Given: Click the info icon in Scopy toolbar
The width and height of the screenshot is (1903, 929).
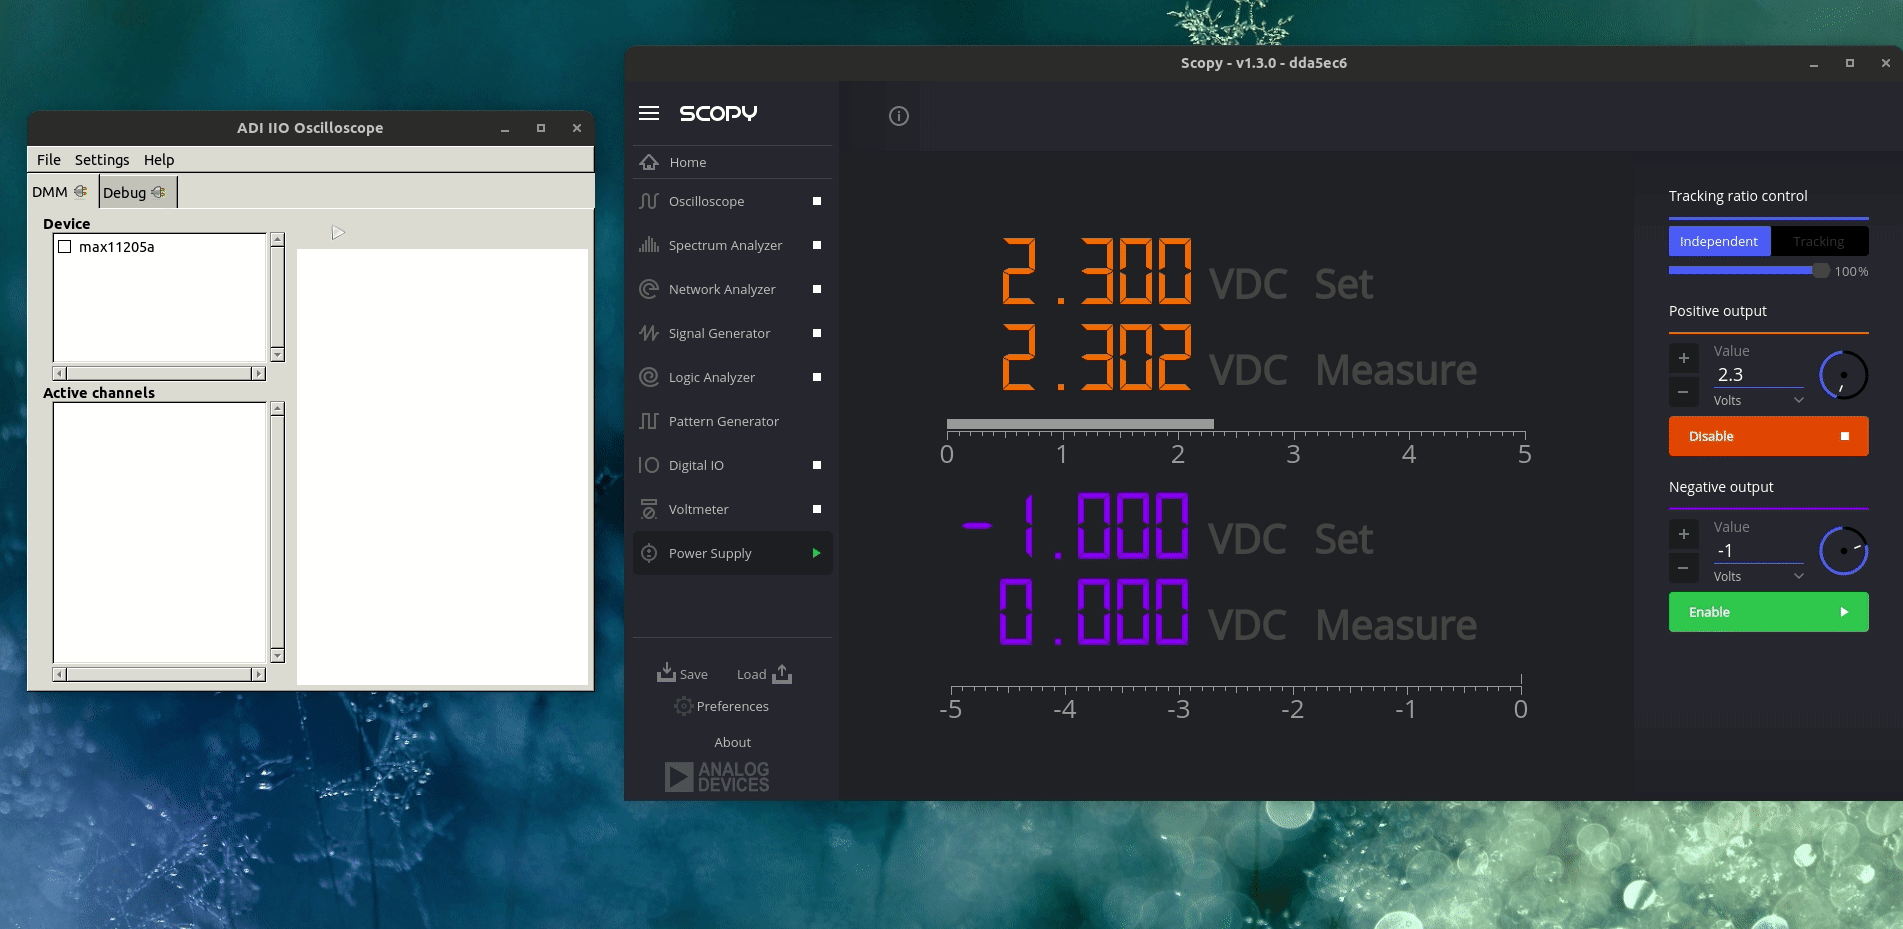Looking at the screenshot, I should click(899, 116).
